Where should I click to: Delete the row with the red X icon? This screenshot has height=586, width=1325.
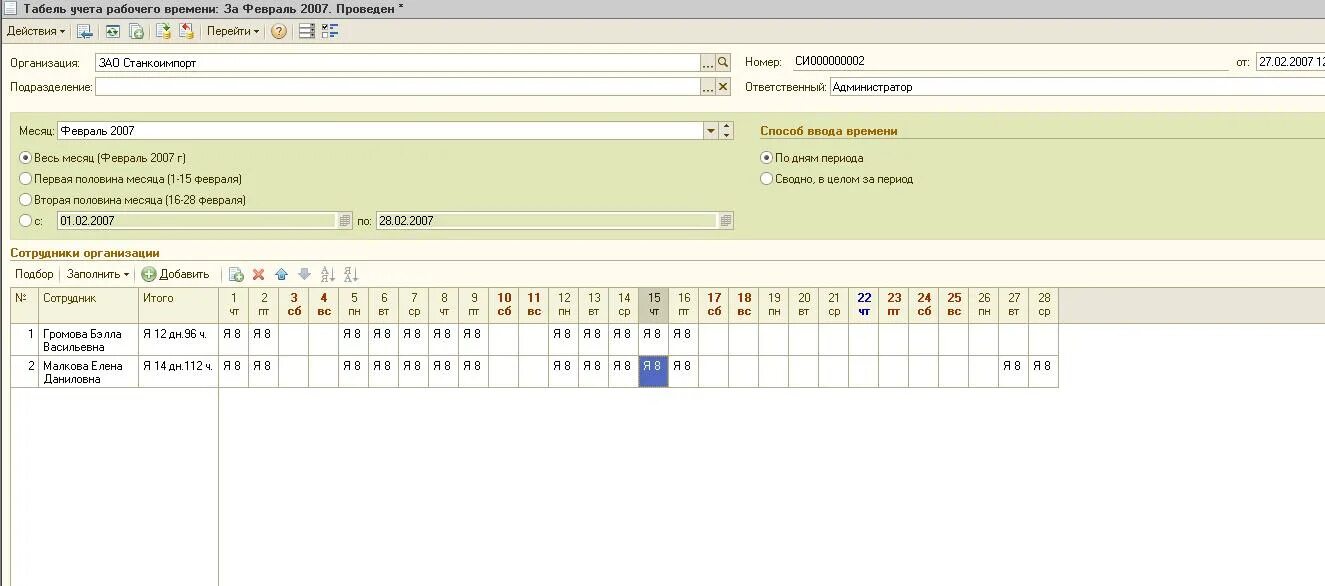point(258,274)
